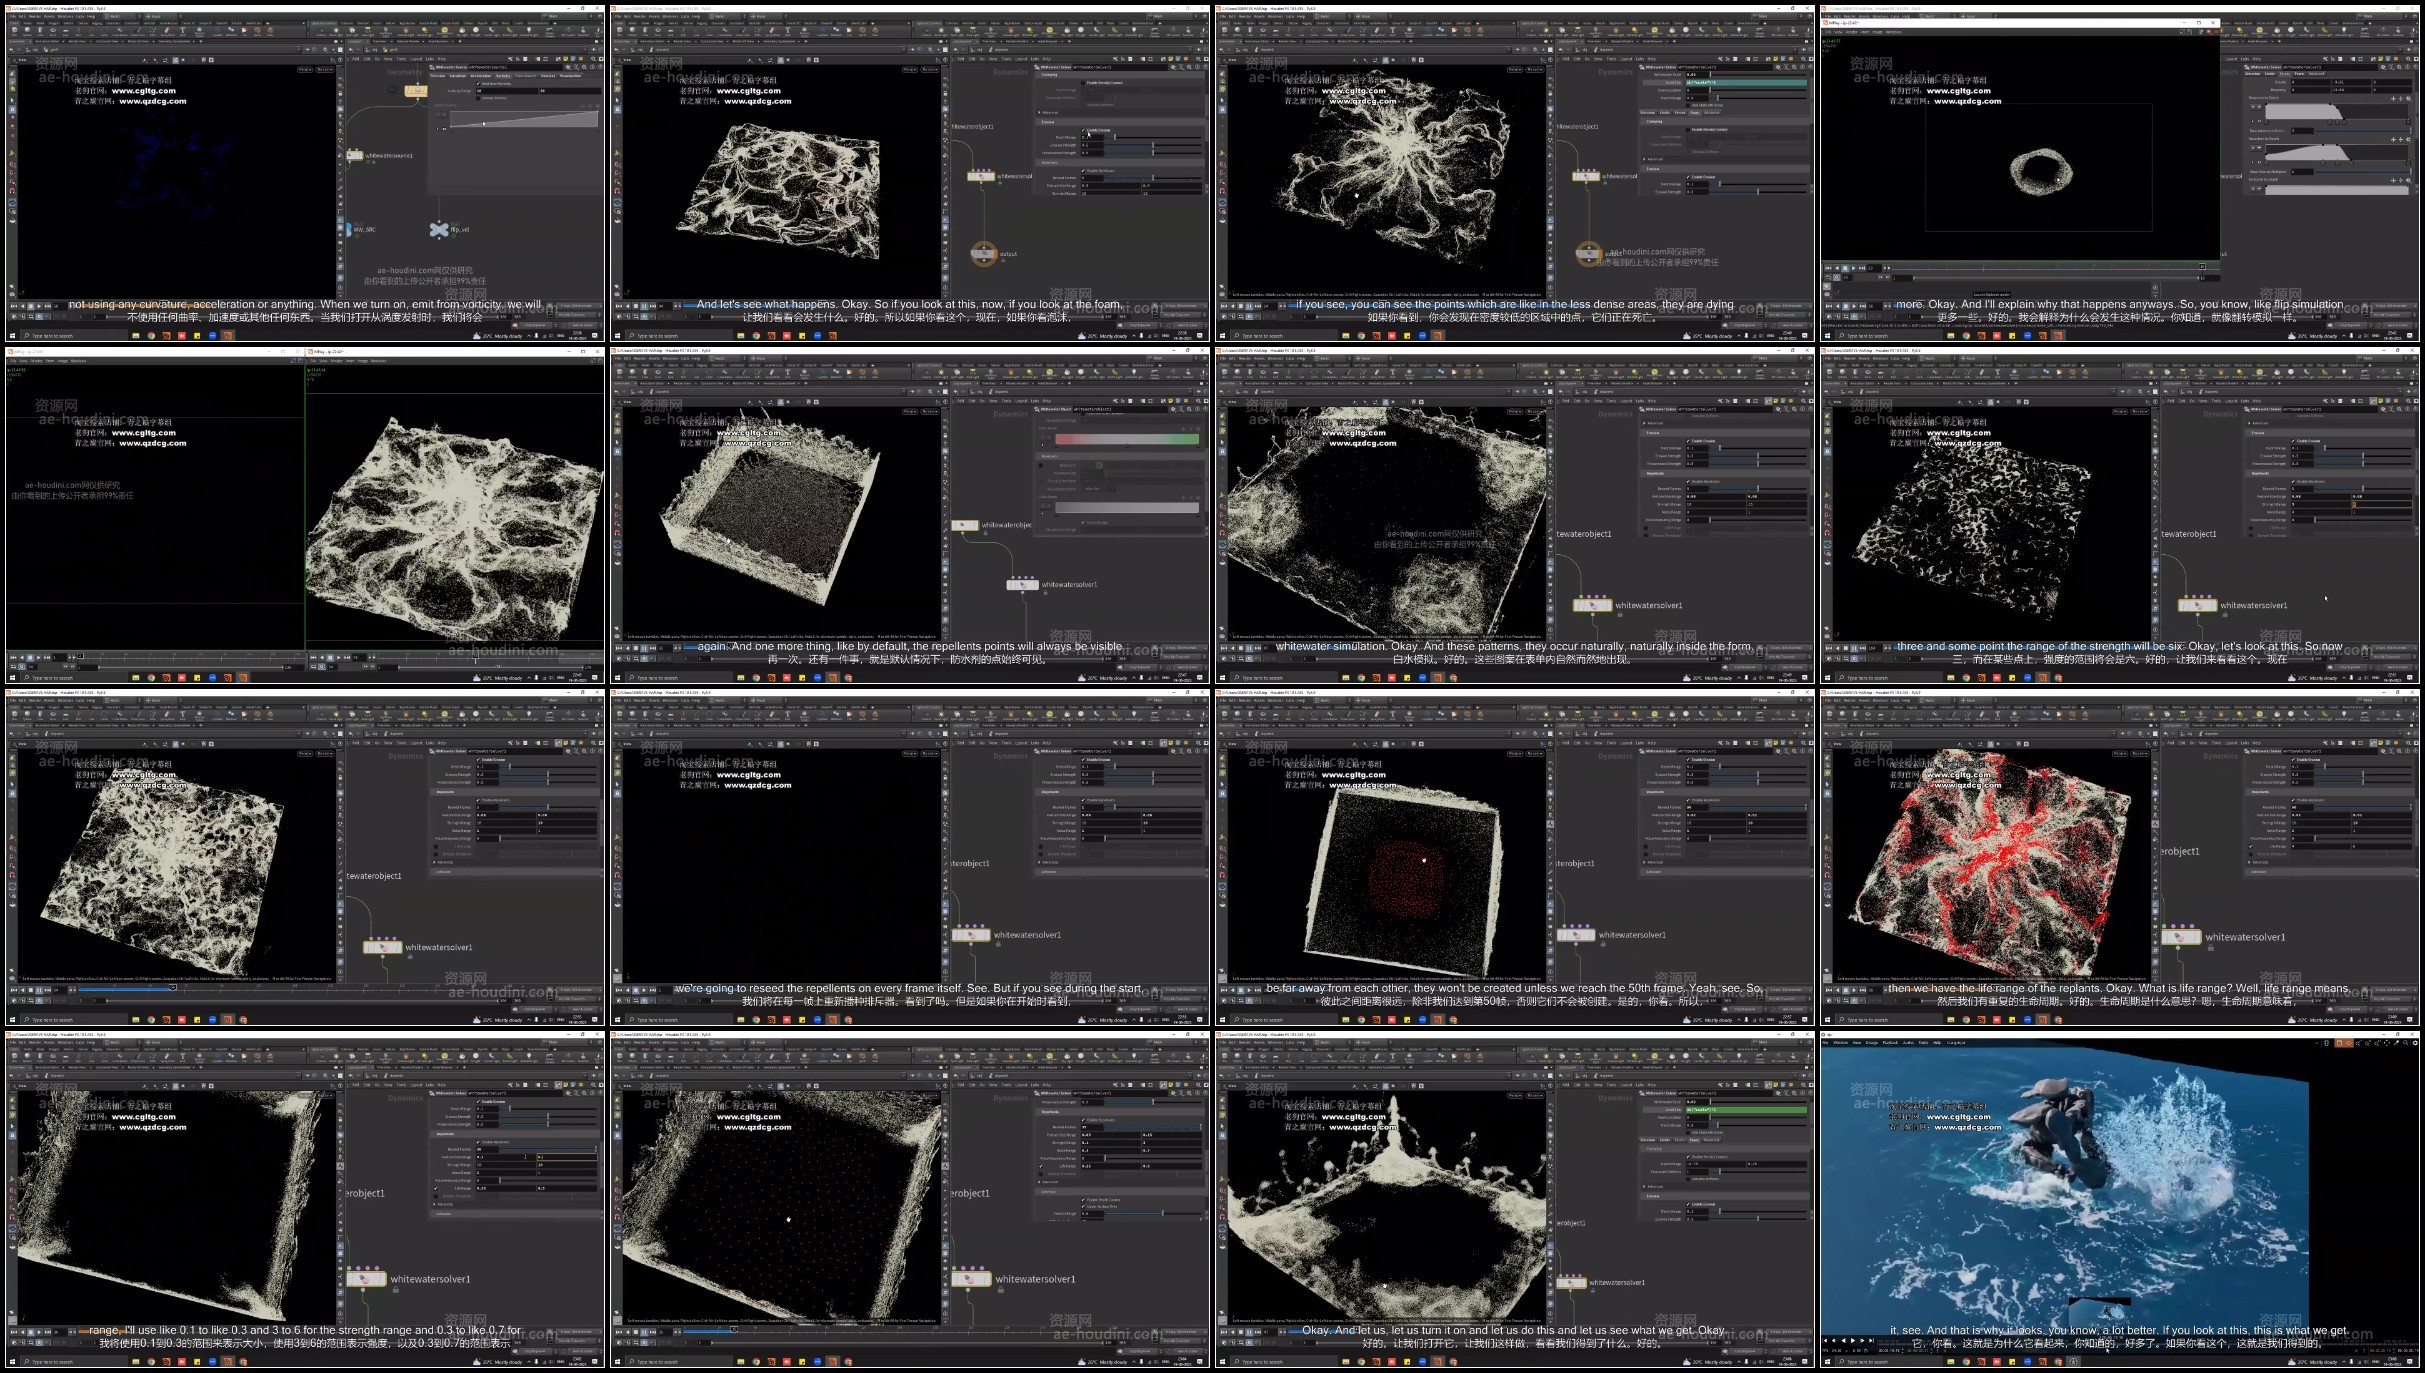This screenshot has height=1373, width=2425.
Task: Select the whitewatersource1 node
Action: (x=354, y=155)
